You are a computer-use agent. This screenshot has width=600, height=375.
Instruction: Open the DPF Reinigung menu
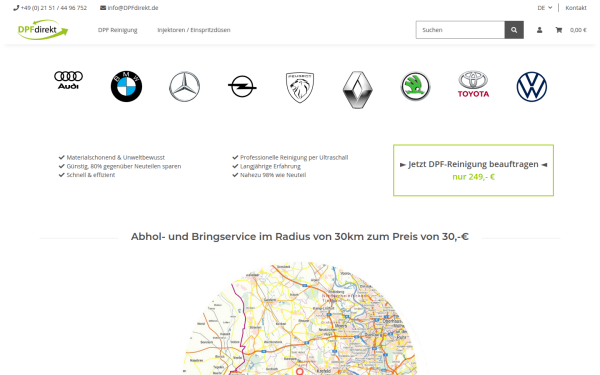pos(117,30)
